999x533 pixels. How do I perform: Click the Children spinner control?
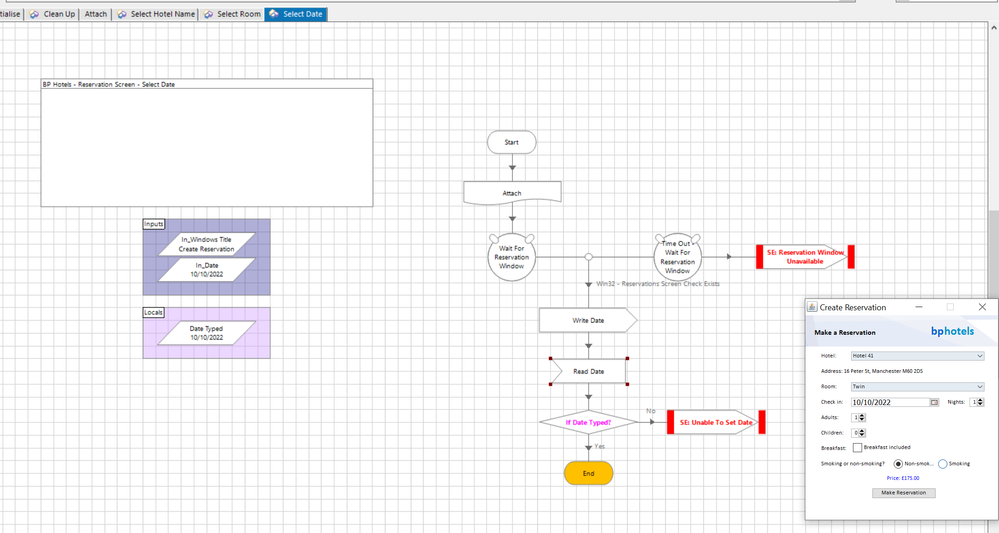(x=859, y=433)
